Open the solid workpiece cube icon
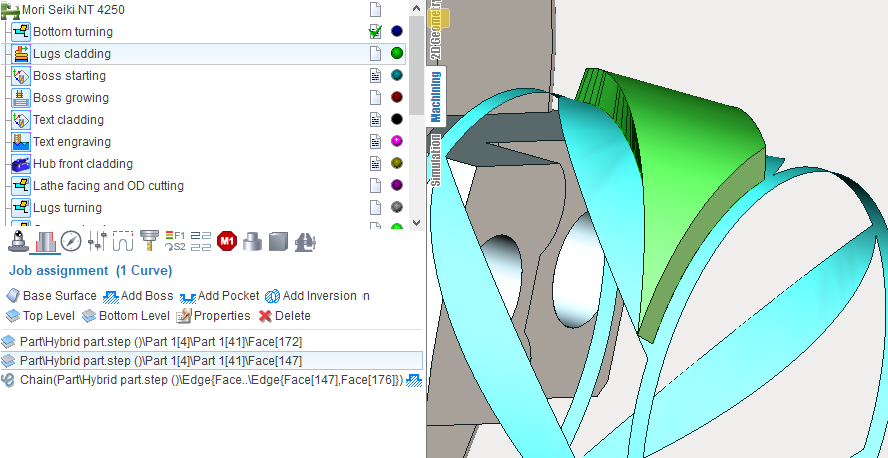Image resolution: width=888 pixels, height=458 pixels. (x=278, y=241)
